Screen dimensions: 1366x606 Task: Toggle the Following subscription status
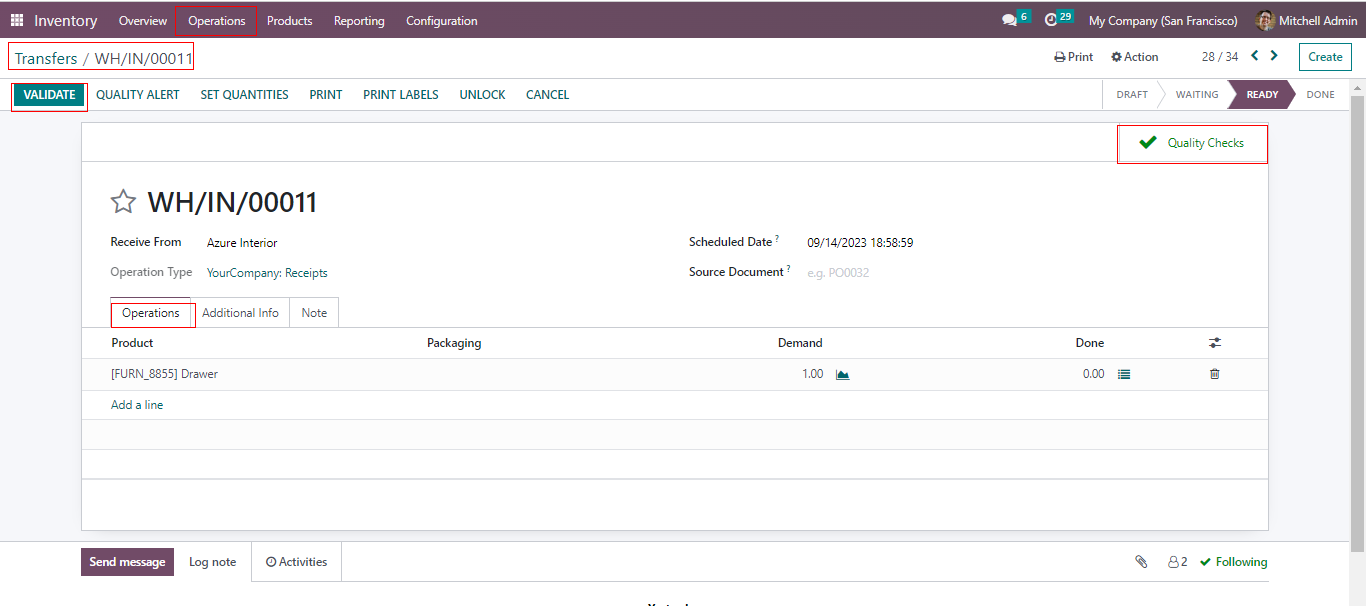tap(1233, 562)
